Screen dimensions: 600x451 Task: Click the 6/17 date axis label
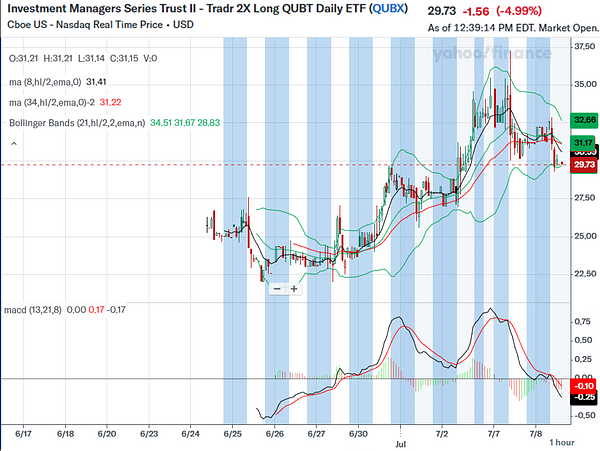(23, 434)
